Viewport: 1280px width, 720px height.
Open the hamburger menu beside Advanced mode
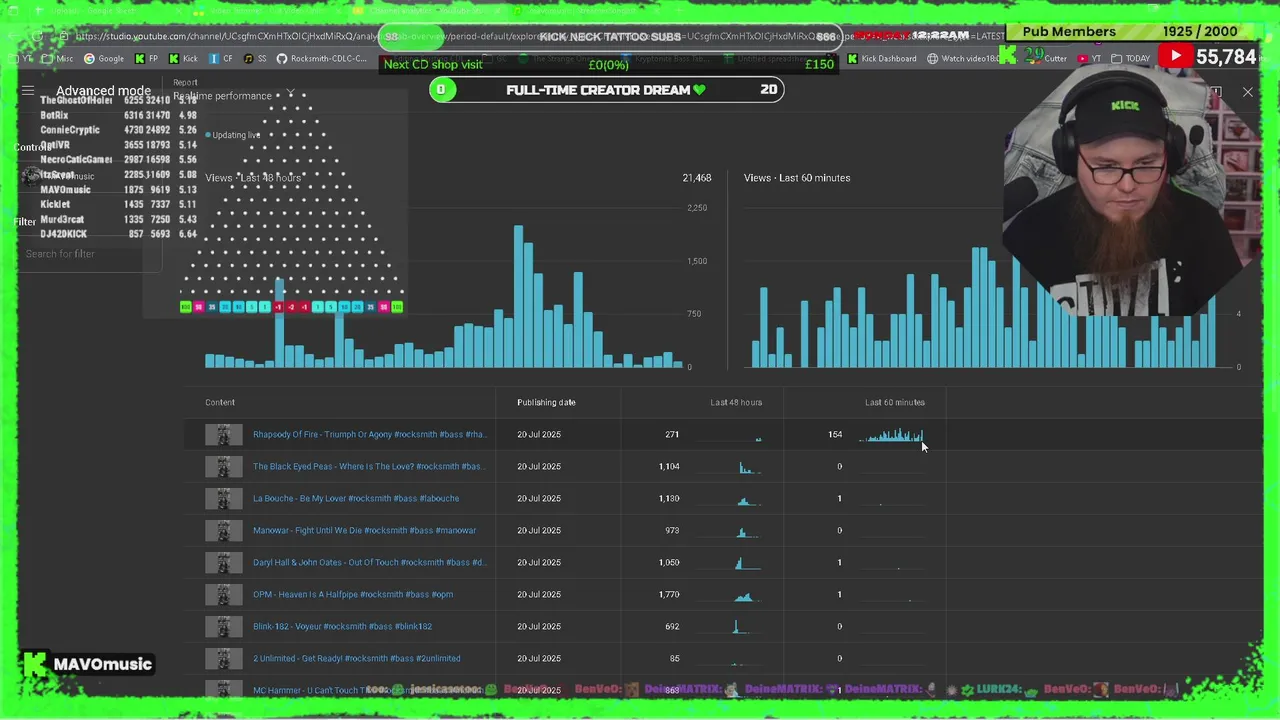tap(28, 91)
